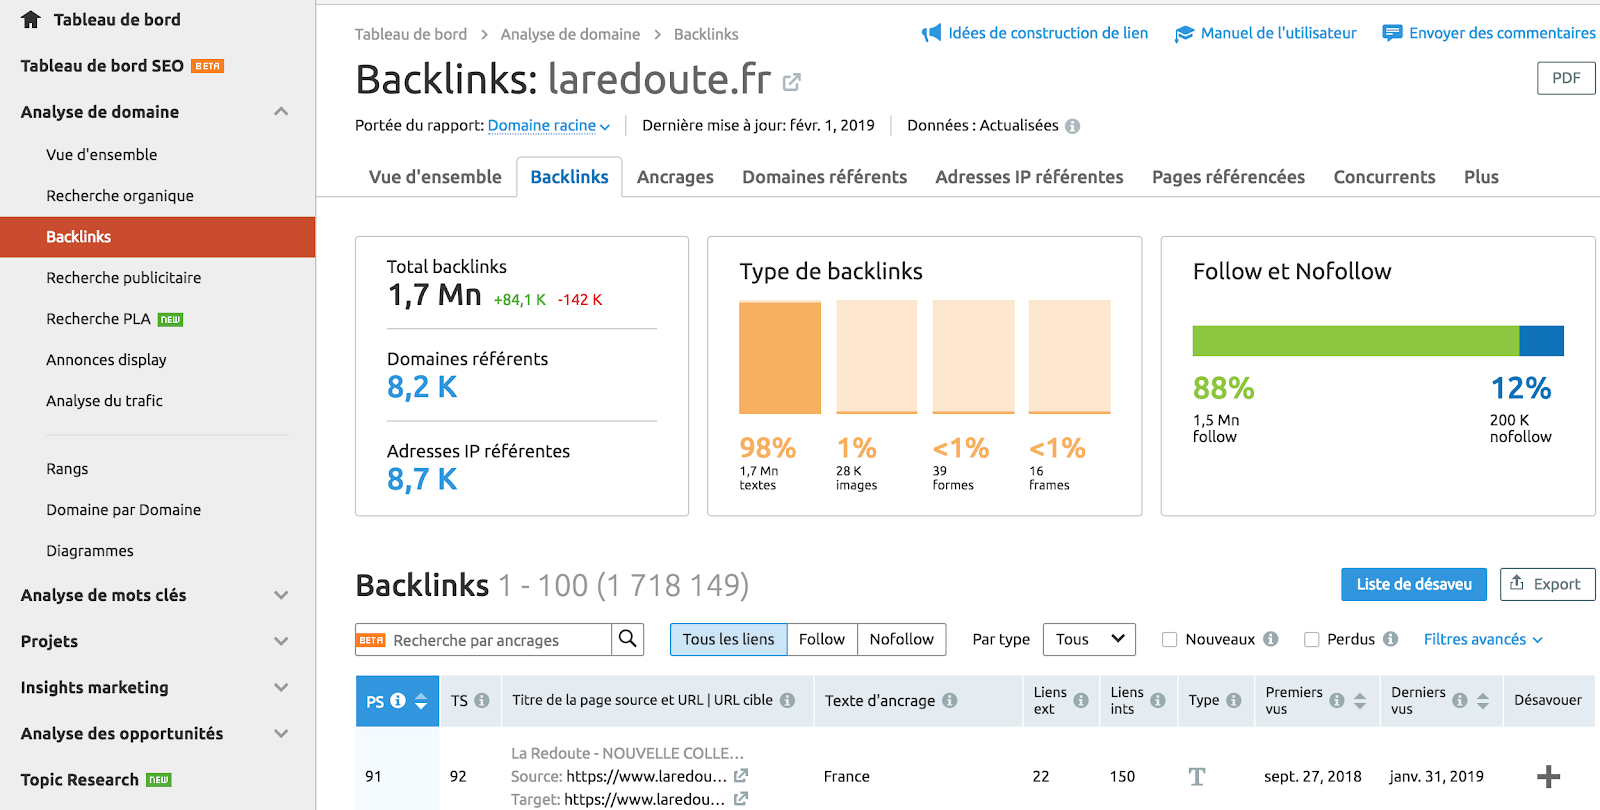This screenshot has height=810, width=1600.
Task: Open Recherche PLA in sidebar
Action: [x=98, y=319]
